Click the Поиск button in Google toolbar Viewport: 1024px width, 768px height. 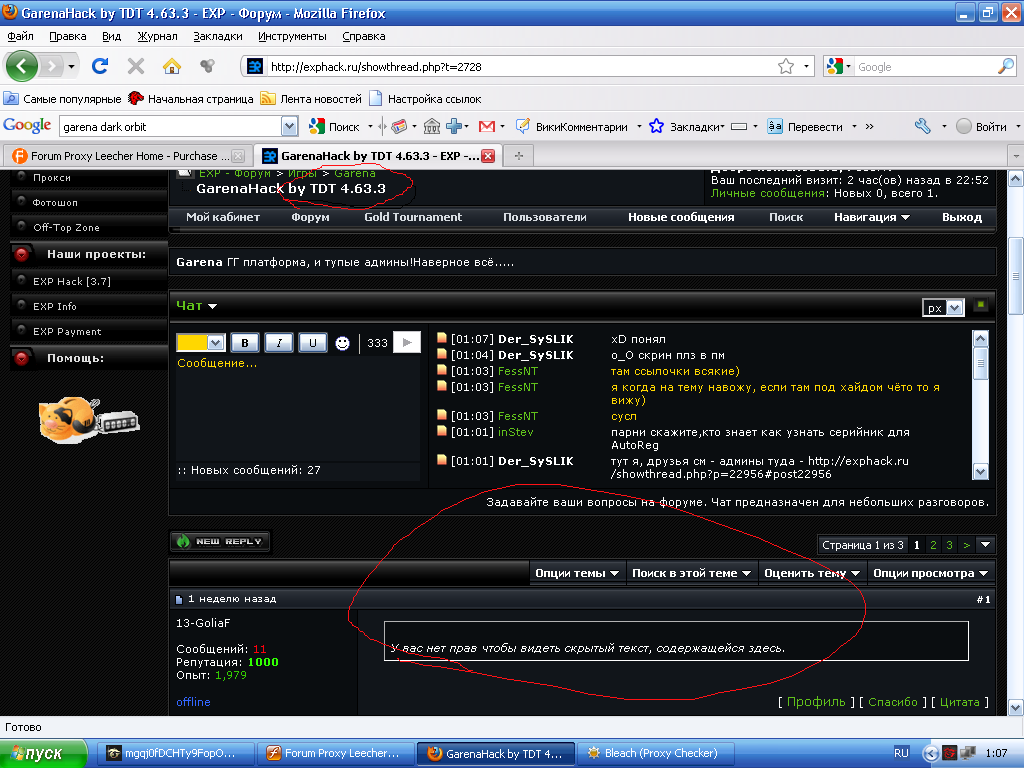[334, 127]
